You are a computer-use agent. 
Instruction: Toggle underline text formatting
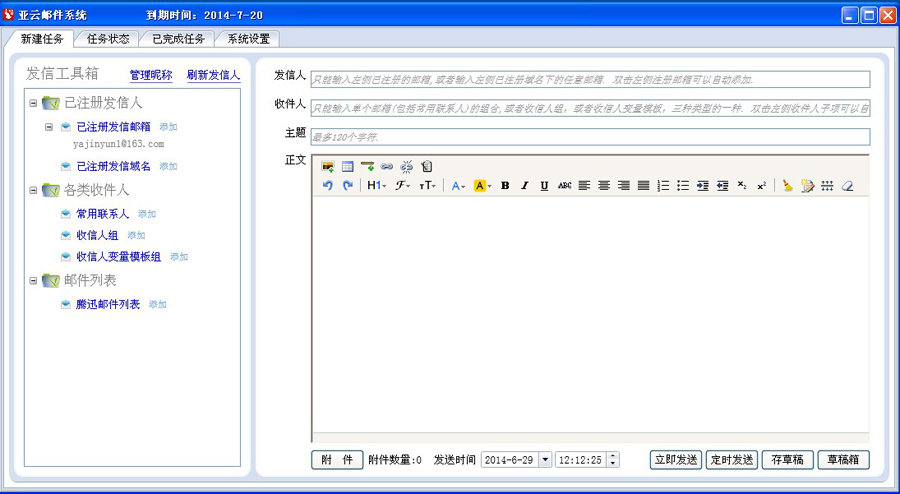tap(544, 186)
